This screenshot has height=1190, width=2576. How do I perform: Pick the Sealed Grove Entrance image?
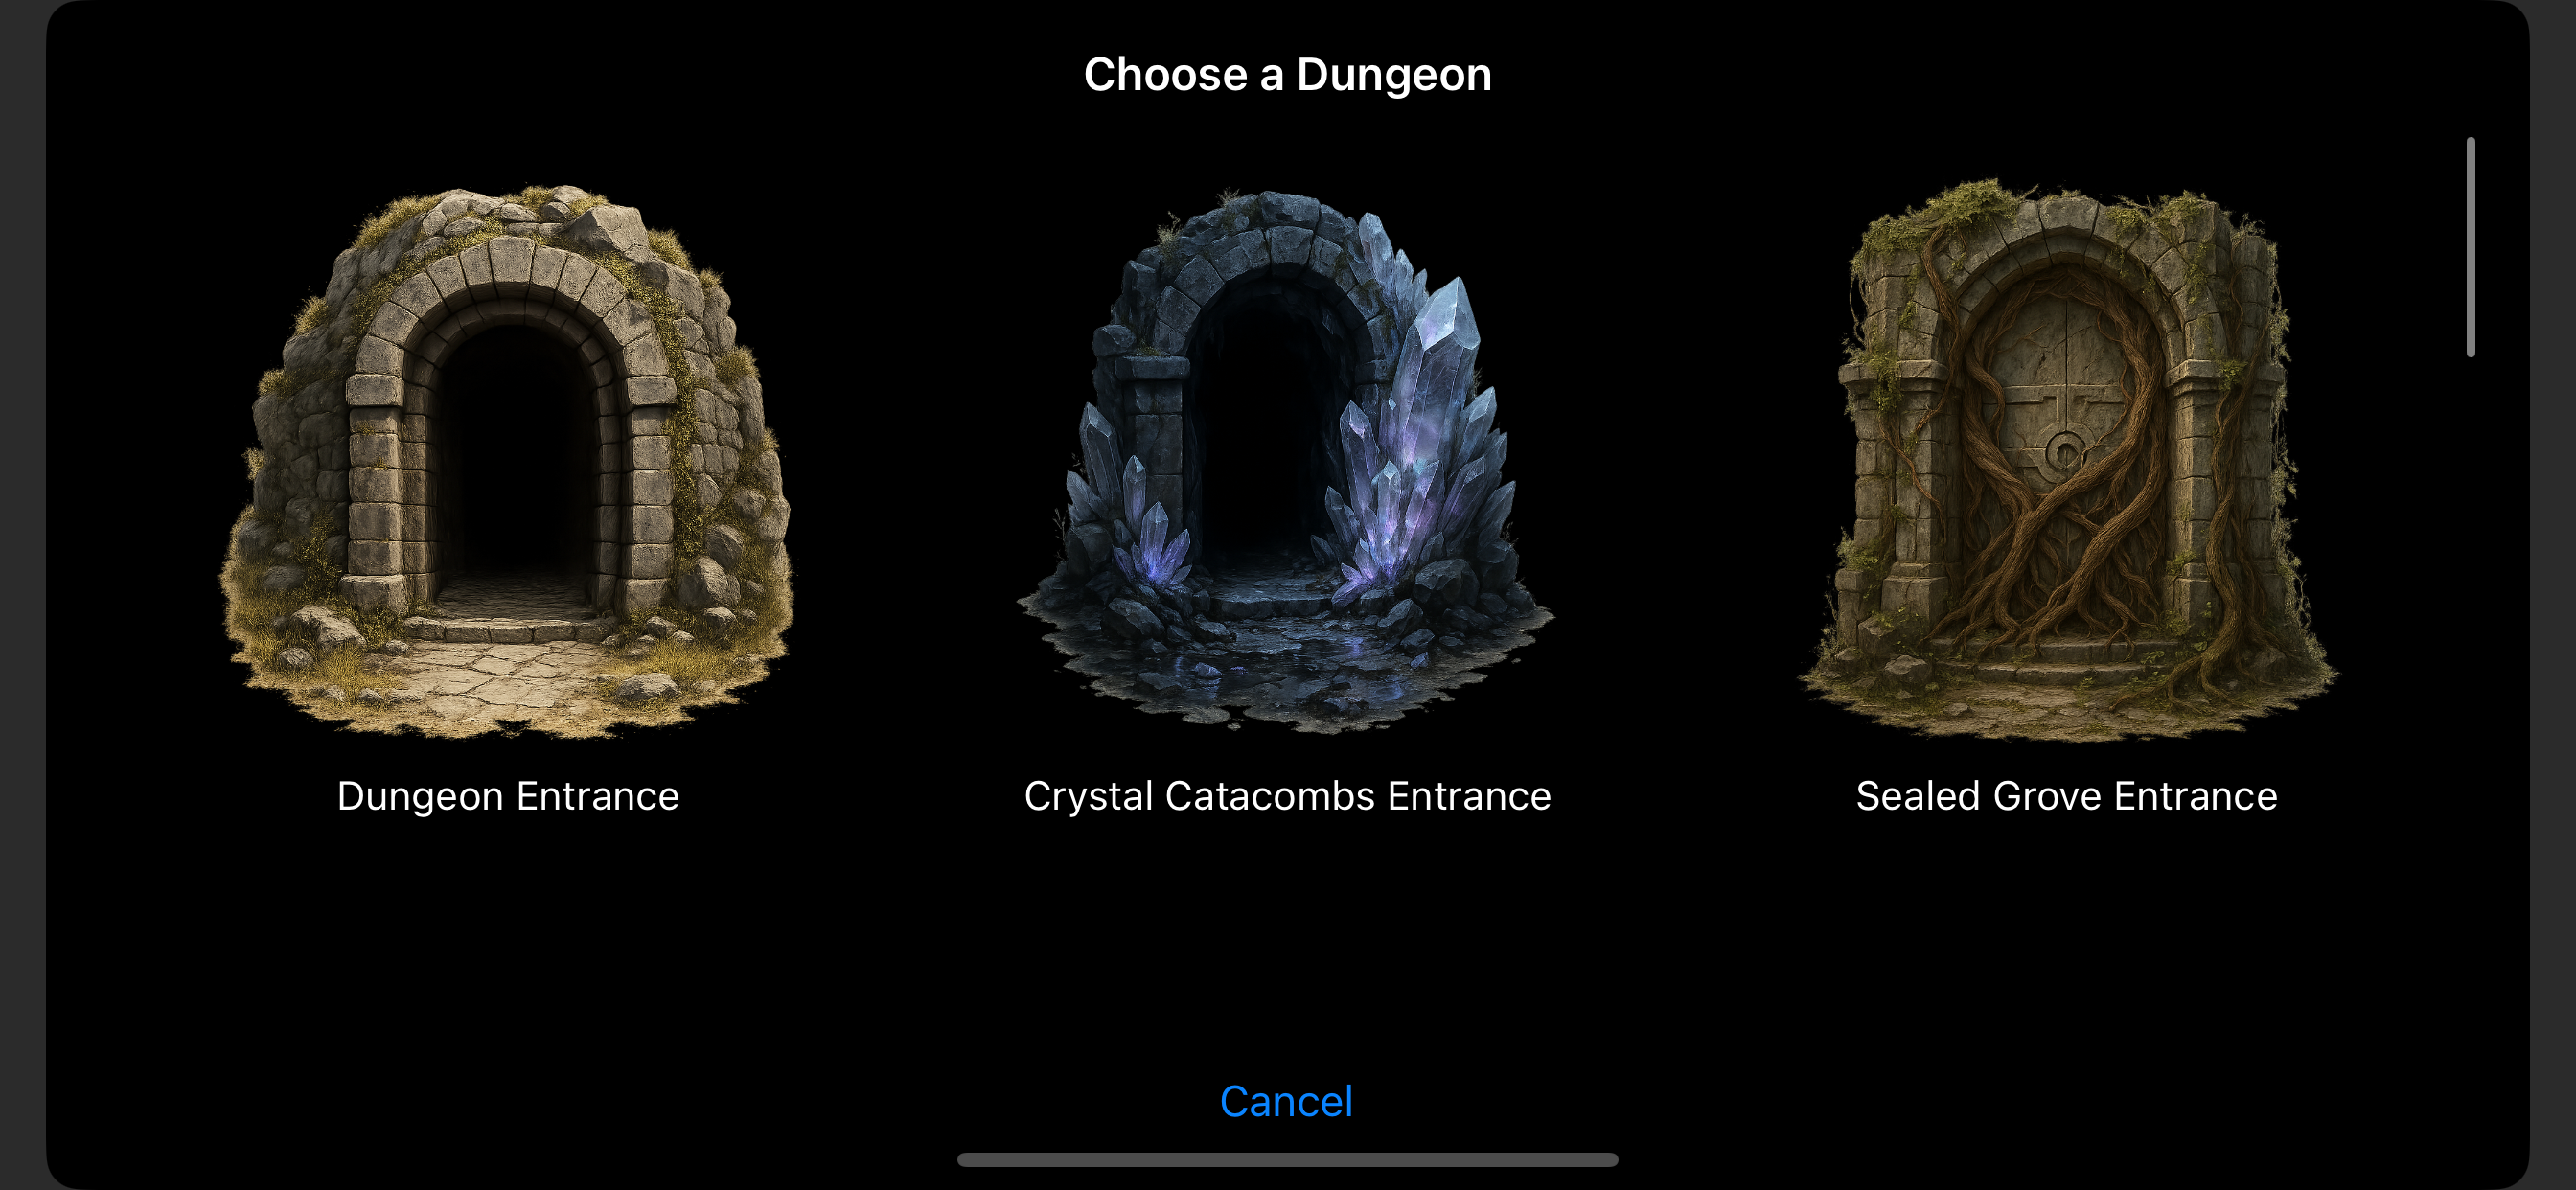[x=2066, y=461]
